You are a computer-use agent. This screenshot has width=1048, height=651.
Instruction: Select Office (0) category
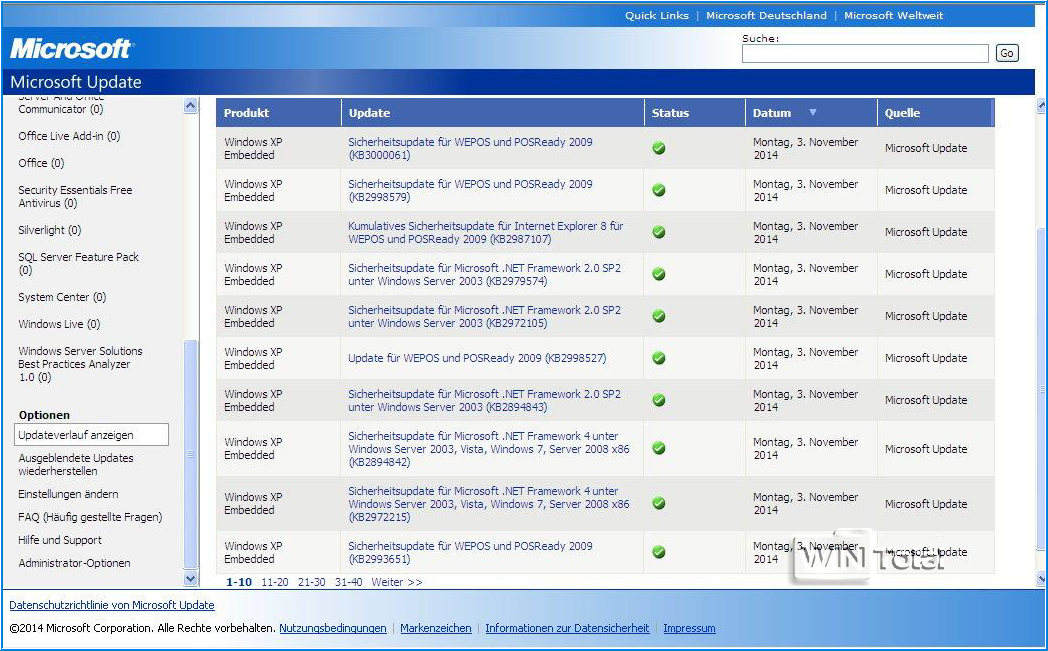(41, 163)
